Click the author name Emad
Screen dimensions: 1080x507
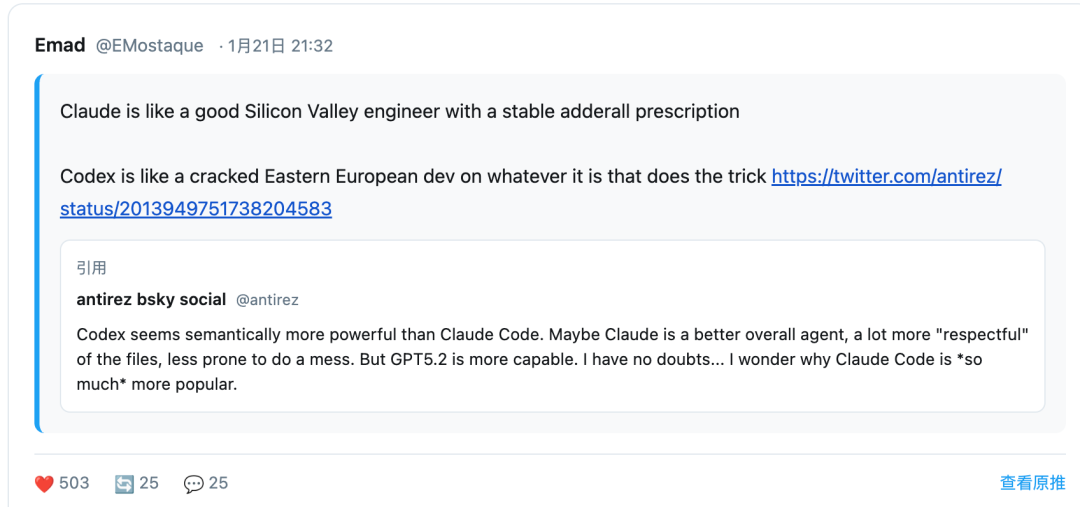coord(60,45)
